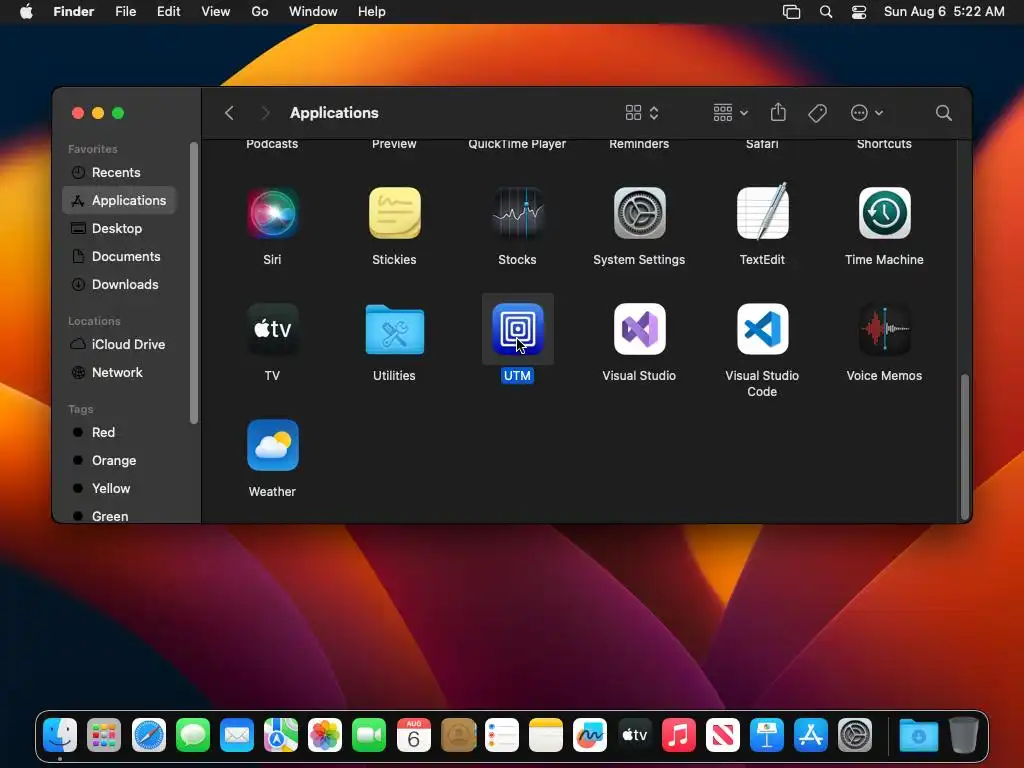Open Desktop in the sidebar
1024x768 pixels.
[x=119, y=229]
